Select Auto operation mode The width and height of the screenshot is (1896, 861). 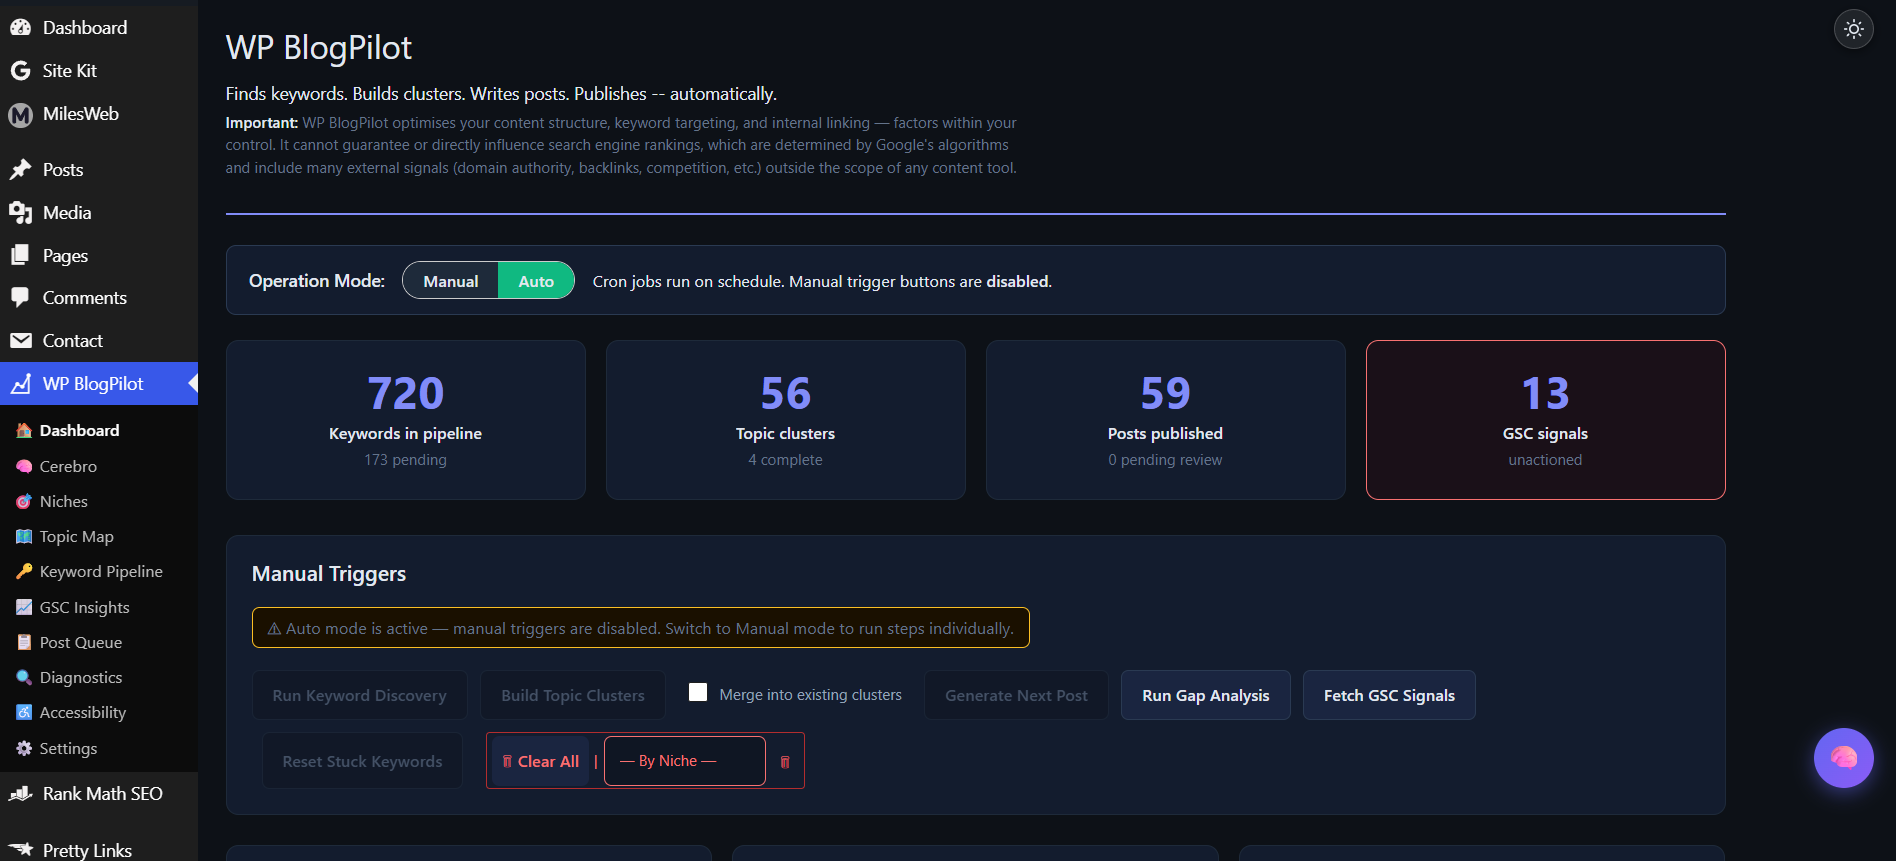coord(536,281)
